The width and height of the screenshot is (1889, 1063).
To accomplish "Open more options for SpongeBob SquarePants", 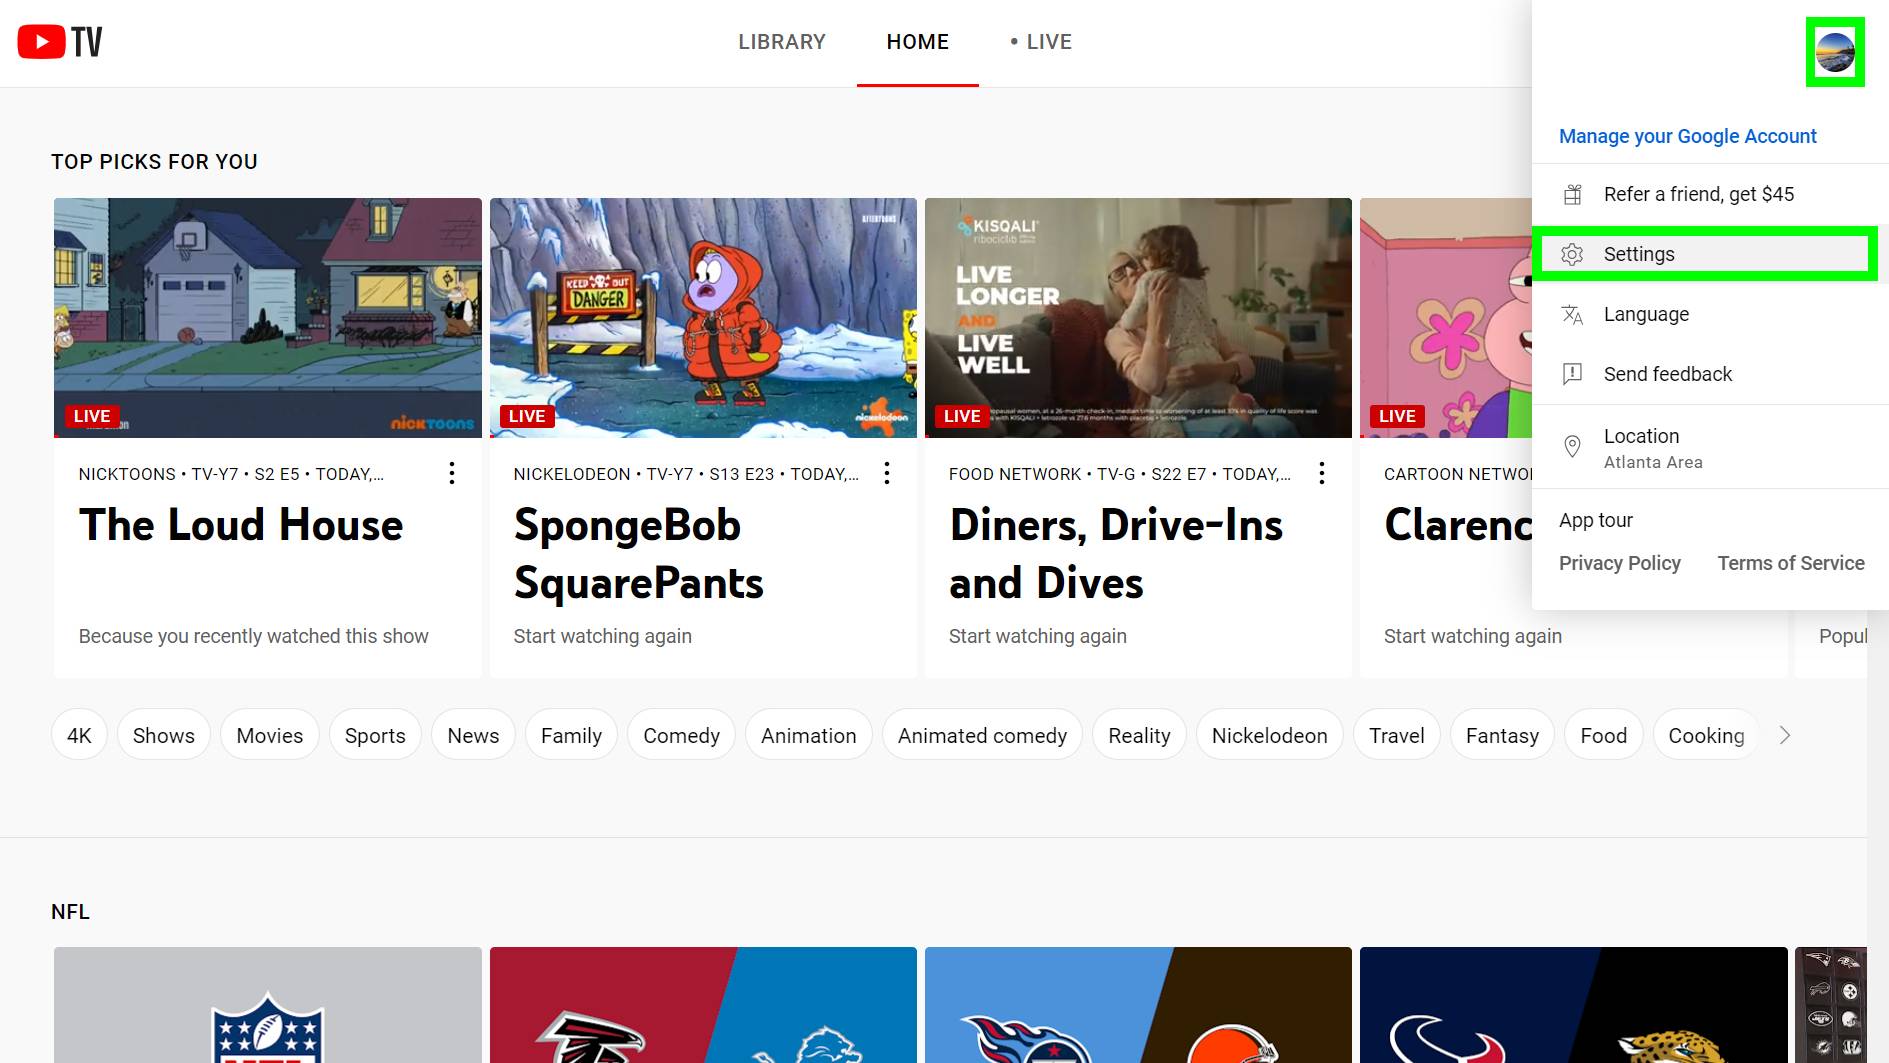I will (x=887, y=473).
